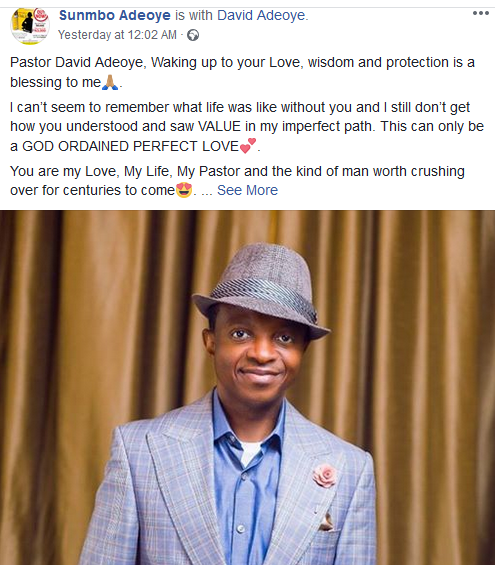This screenshot has width=495, height=565.
Task: Click the two pink hearts emoji
Action: [248, 146]
